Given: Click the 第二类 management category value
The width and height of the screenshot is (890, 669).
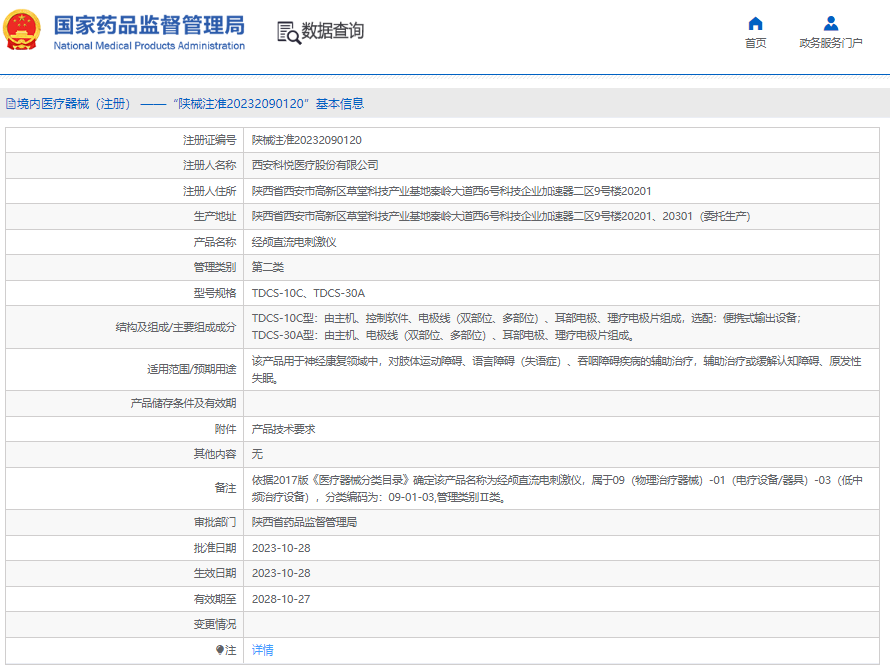Looking at the screenshot, I should pos(267,267).
